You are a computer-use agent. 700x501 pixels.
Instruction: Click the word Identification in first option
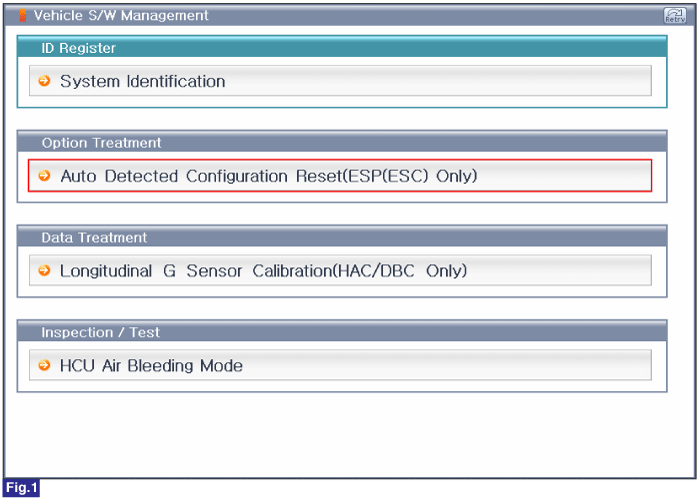[x=176, y=81]
